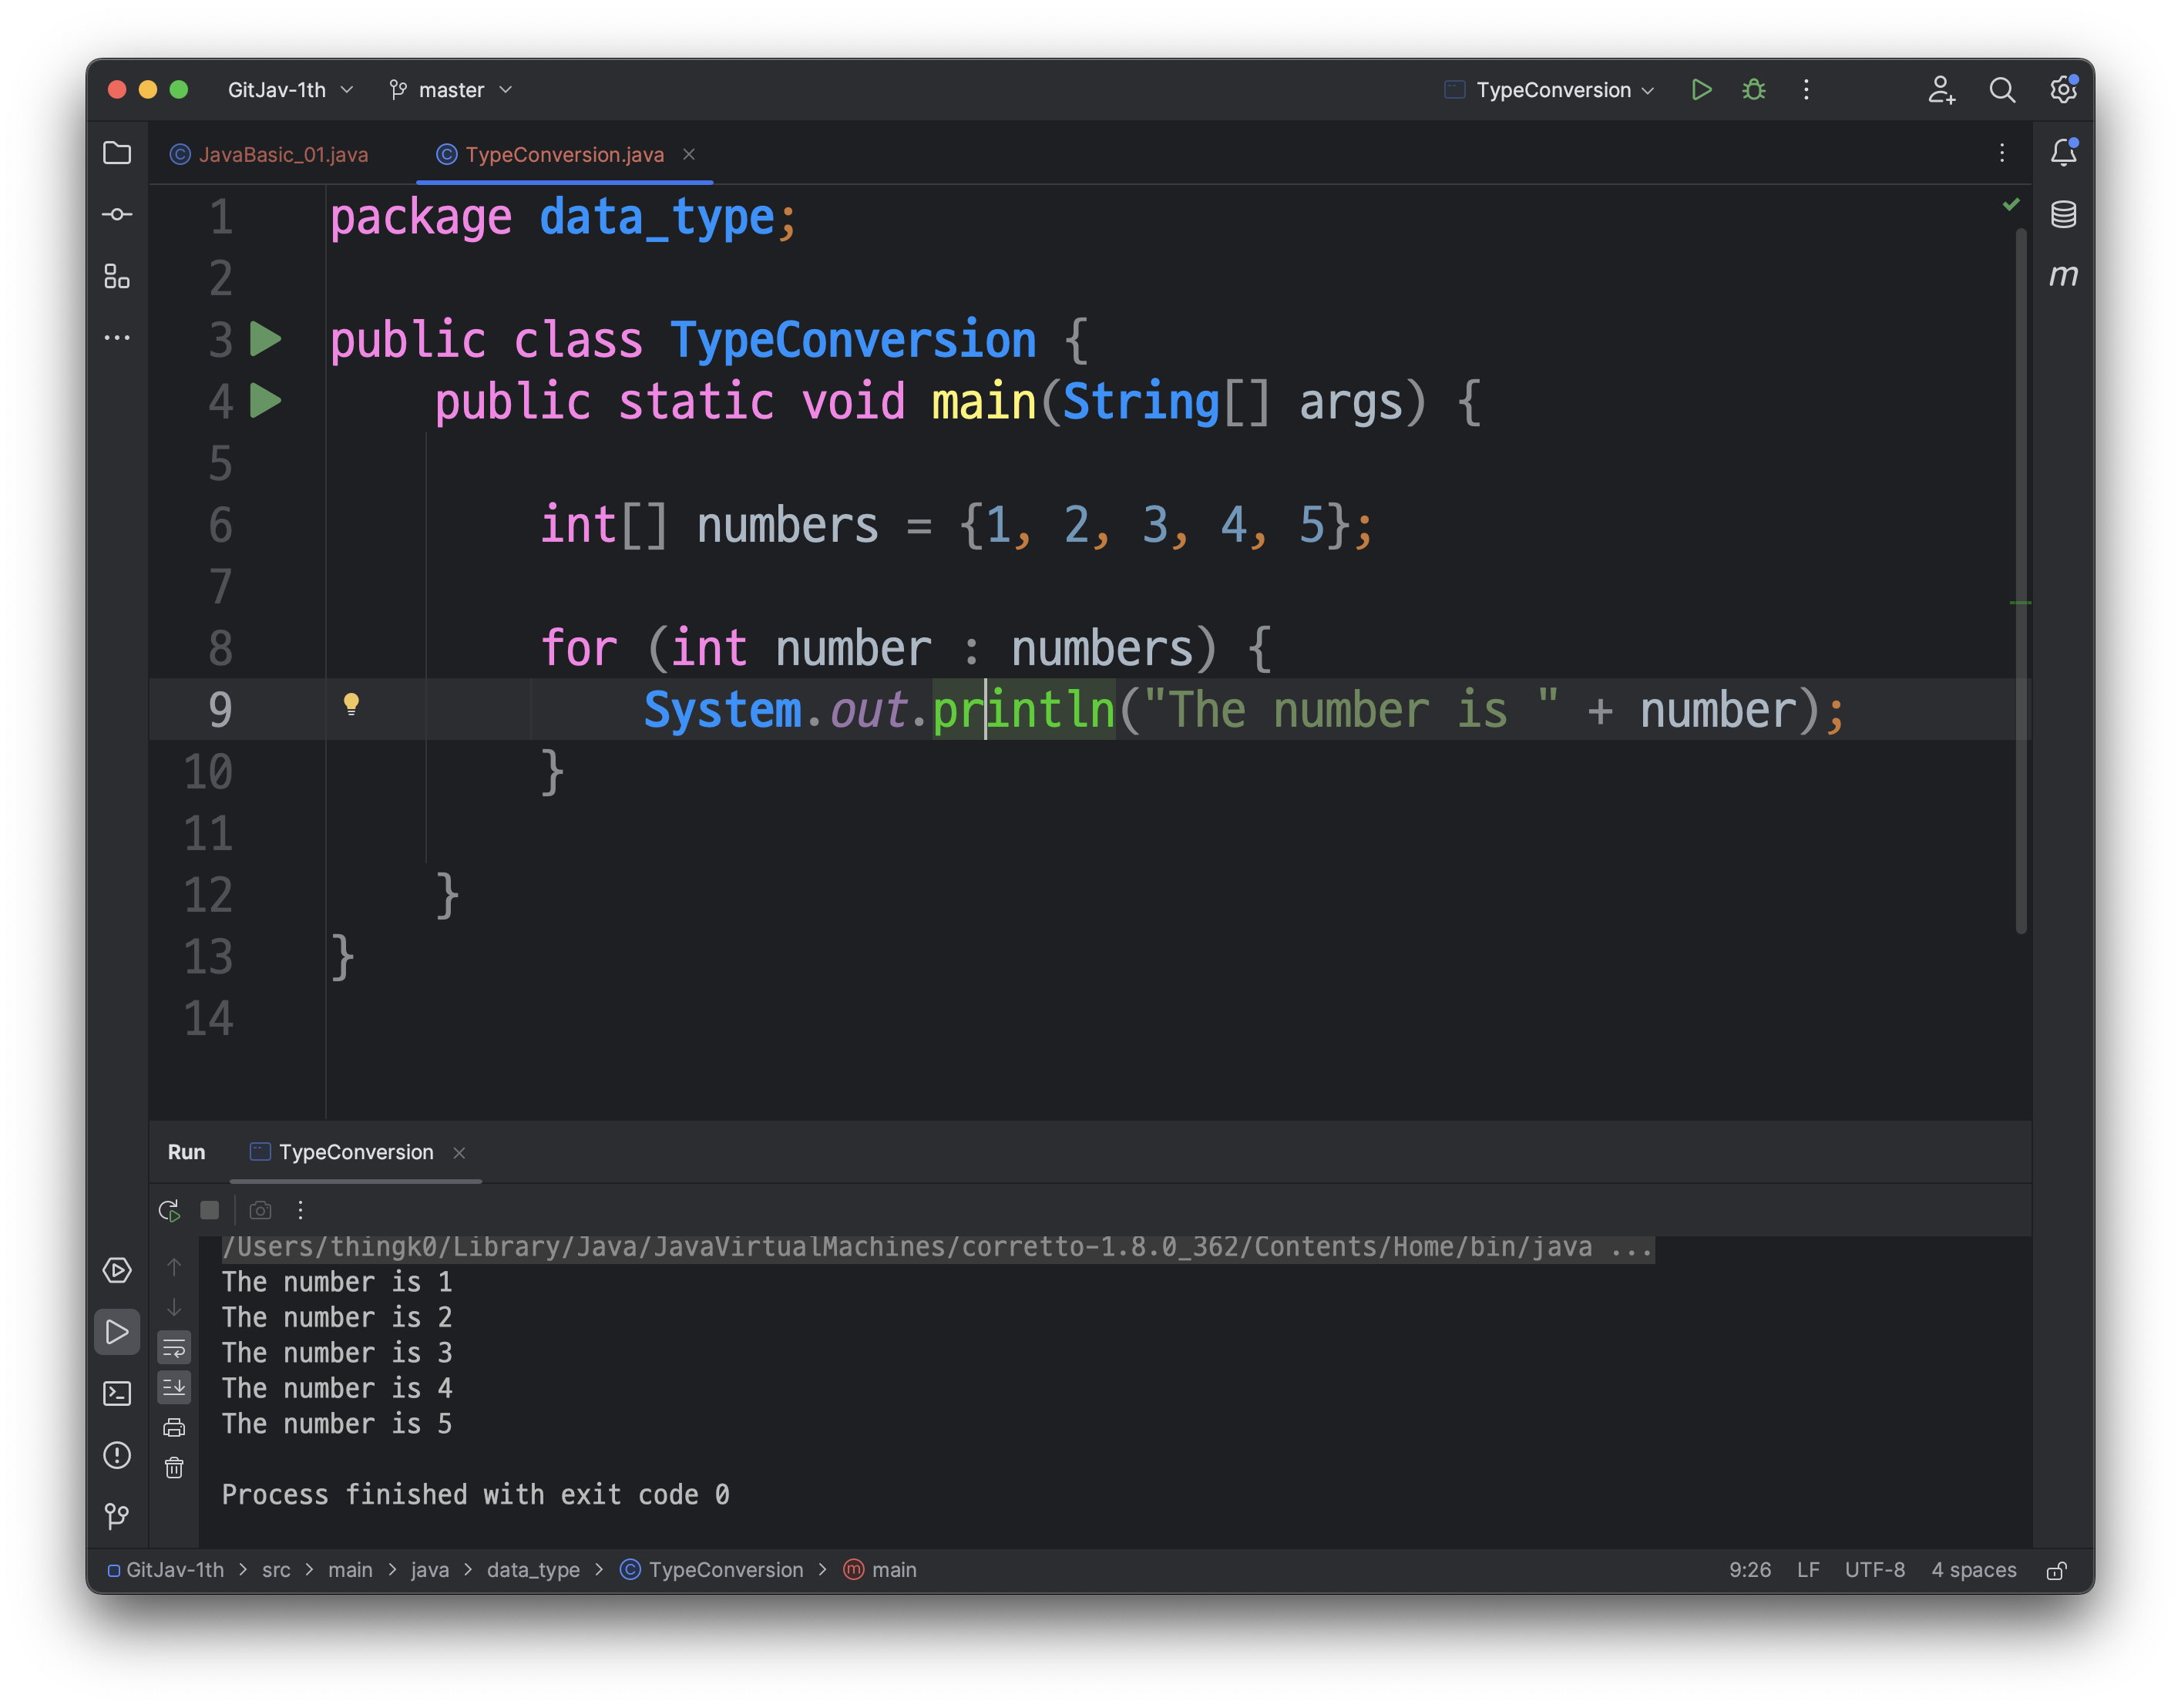
Task: Switch to JavaBasic_01.java editor tab
Action: coord(270,154)
